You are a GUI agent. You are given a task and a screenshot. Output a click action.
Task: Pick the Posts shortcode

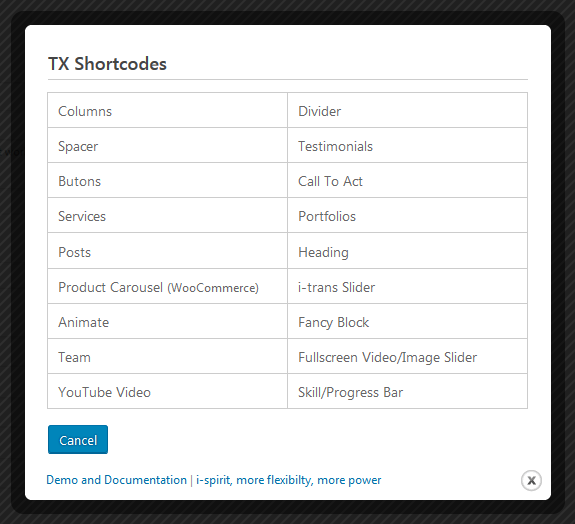point(167,250)
